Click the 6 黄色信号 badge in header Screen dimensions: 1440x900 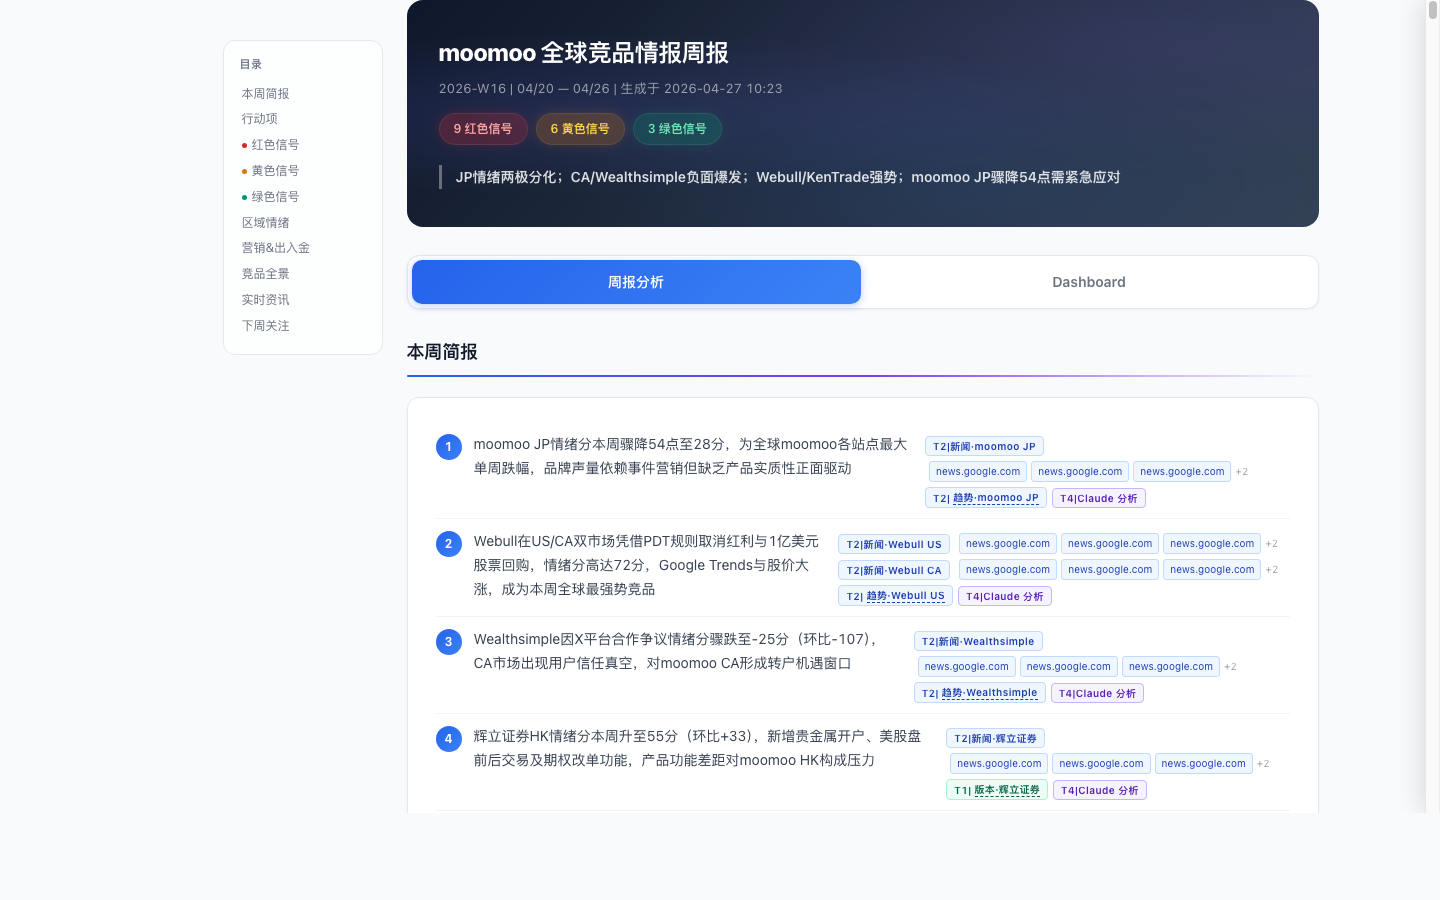tap(580, 129)
